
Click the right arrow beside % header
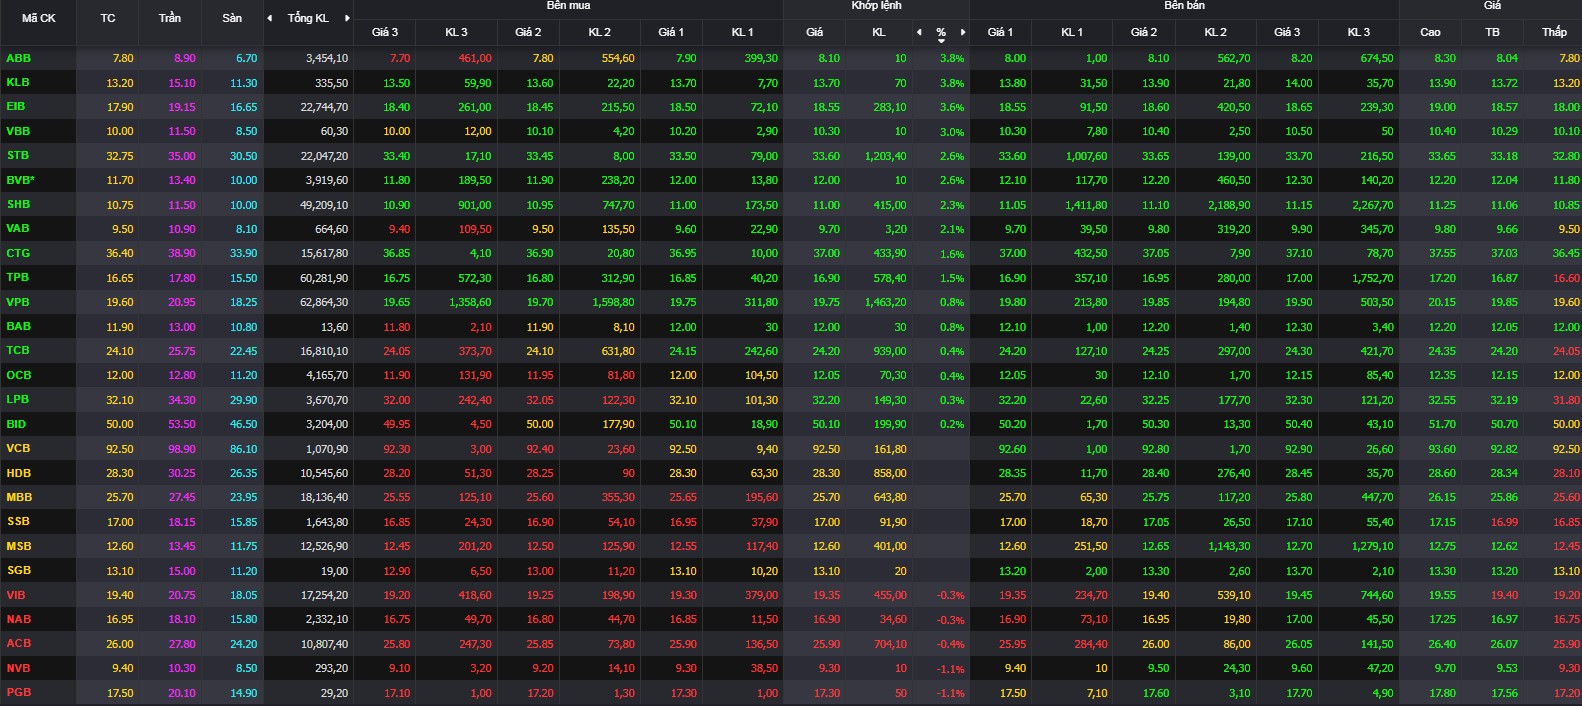click(x=963, y=32)
